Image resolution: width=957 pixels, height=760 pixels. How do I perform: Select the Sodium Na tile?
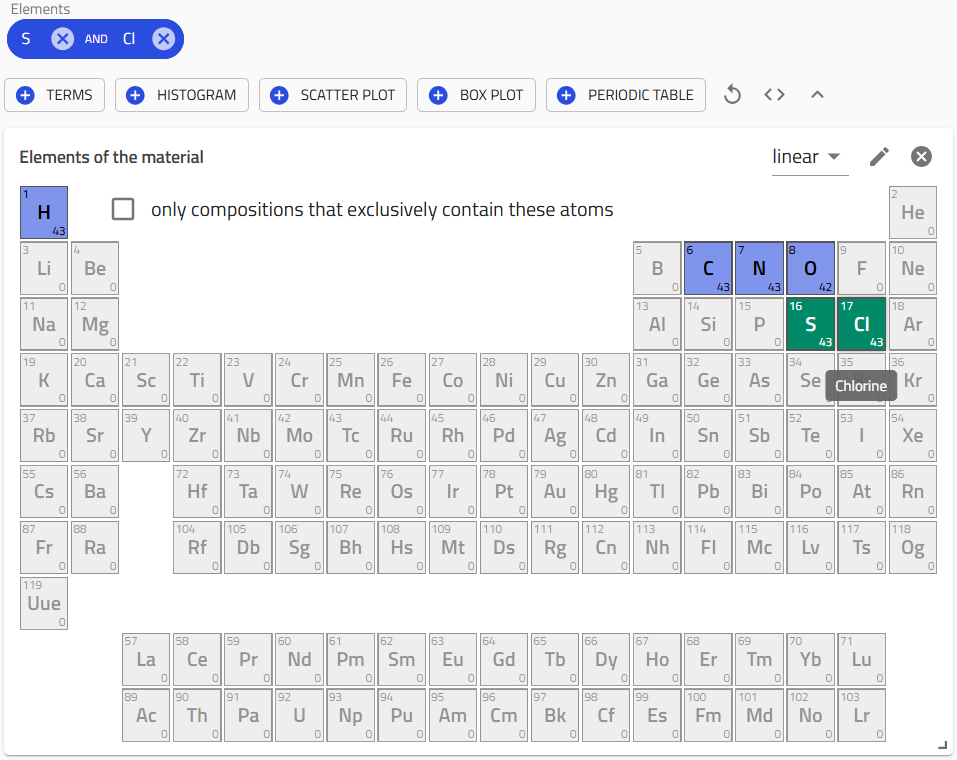(44, 324)
